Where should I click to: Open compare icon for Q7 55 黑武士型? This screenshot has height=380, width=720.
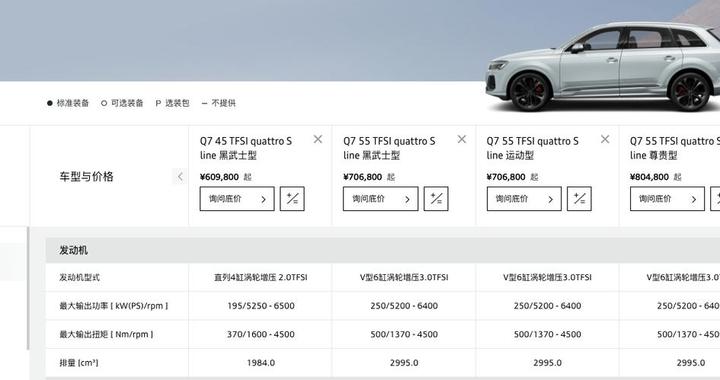click(x=436, y=199)
